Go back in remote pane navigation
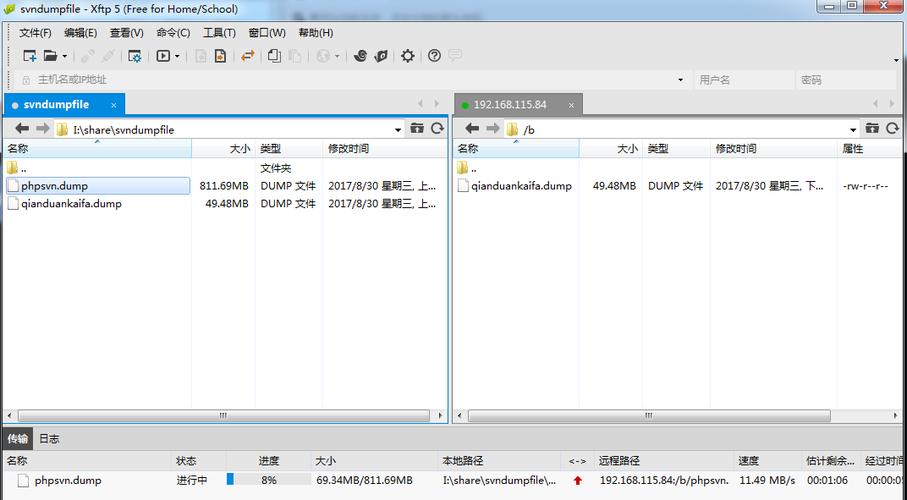 [472, 128]
